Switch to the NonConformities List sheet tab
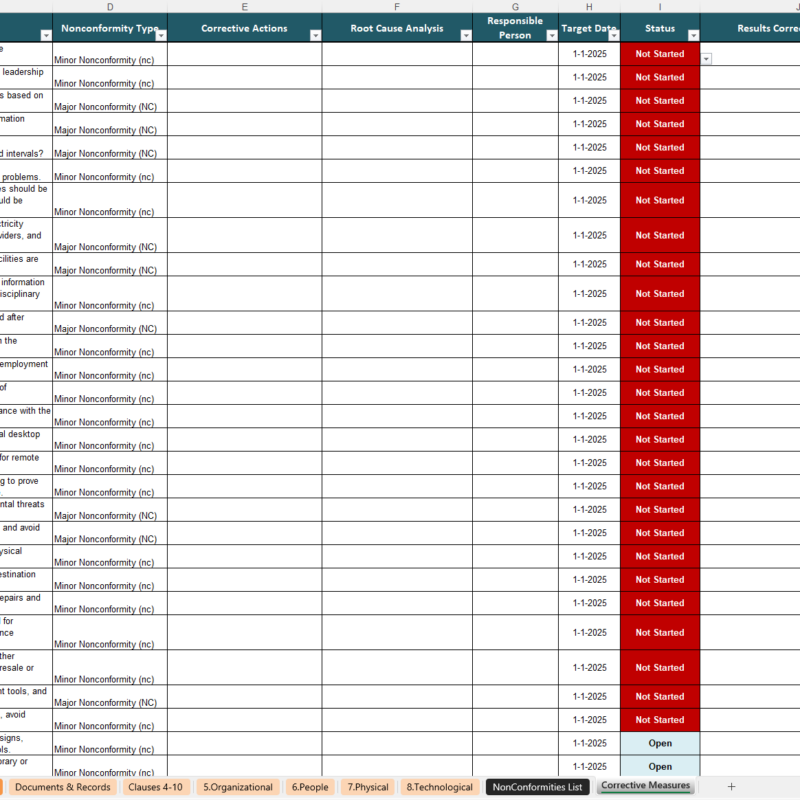800x800 pixels. pyautogui.click(x=537, y=787)
